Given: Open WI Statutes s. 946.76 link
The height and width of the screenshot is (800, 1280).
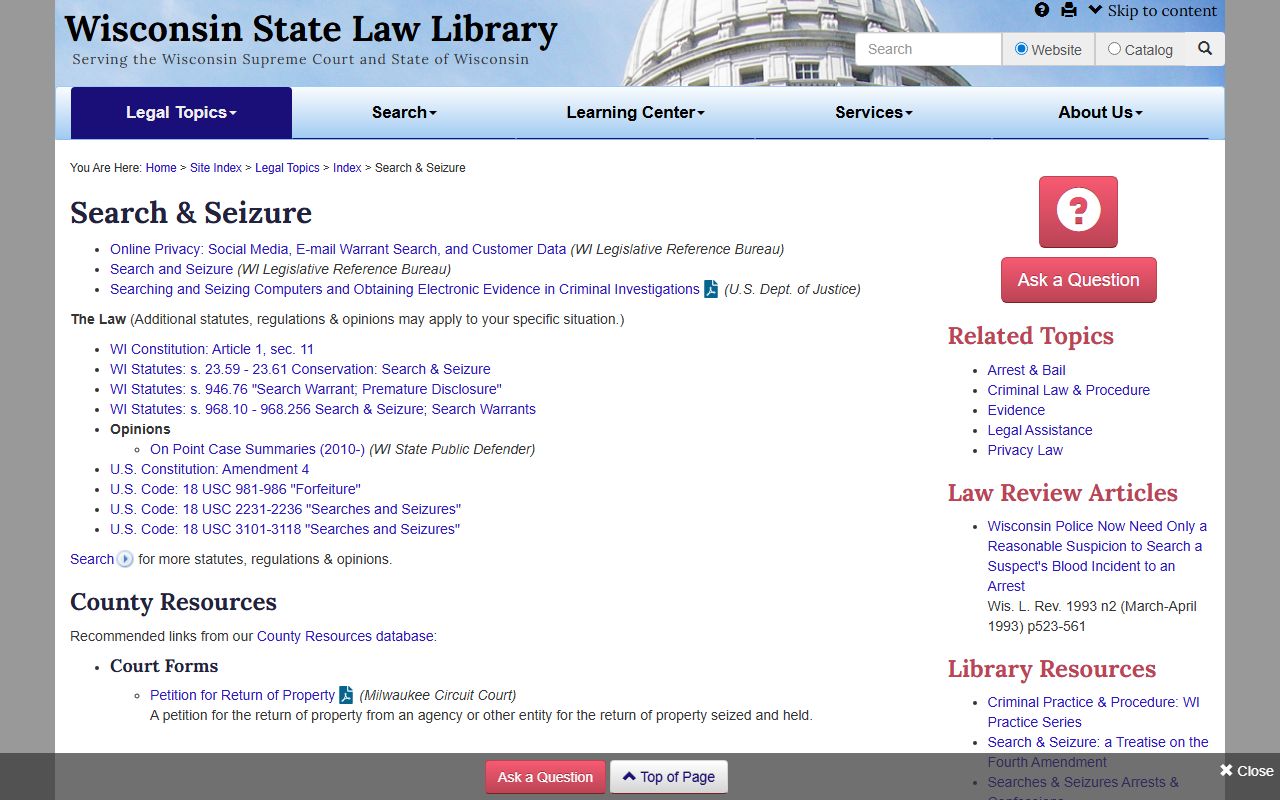Looking at the screenshot, I should click(x=306, y=389).
